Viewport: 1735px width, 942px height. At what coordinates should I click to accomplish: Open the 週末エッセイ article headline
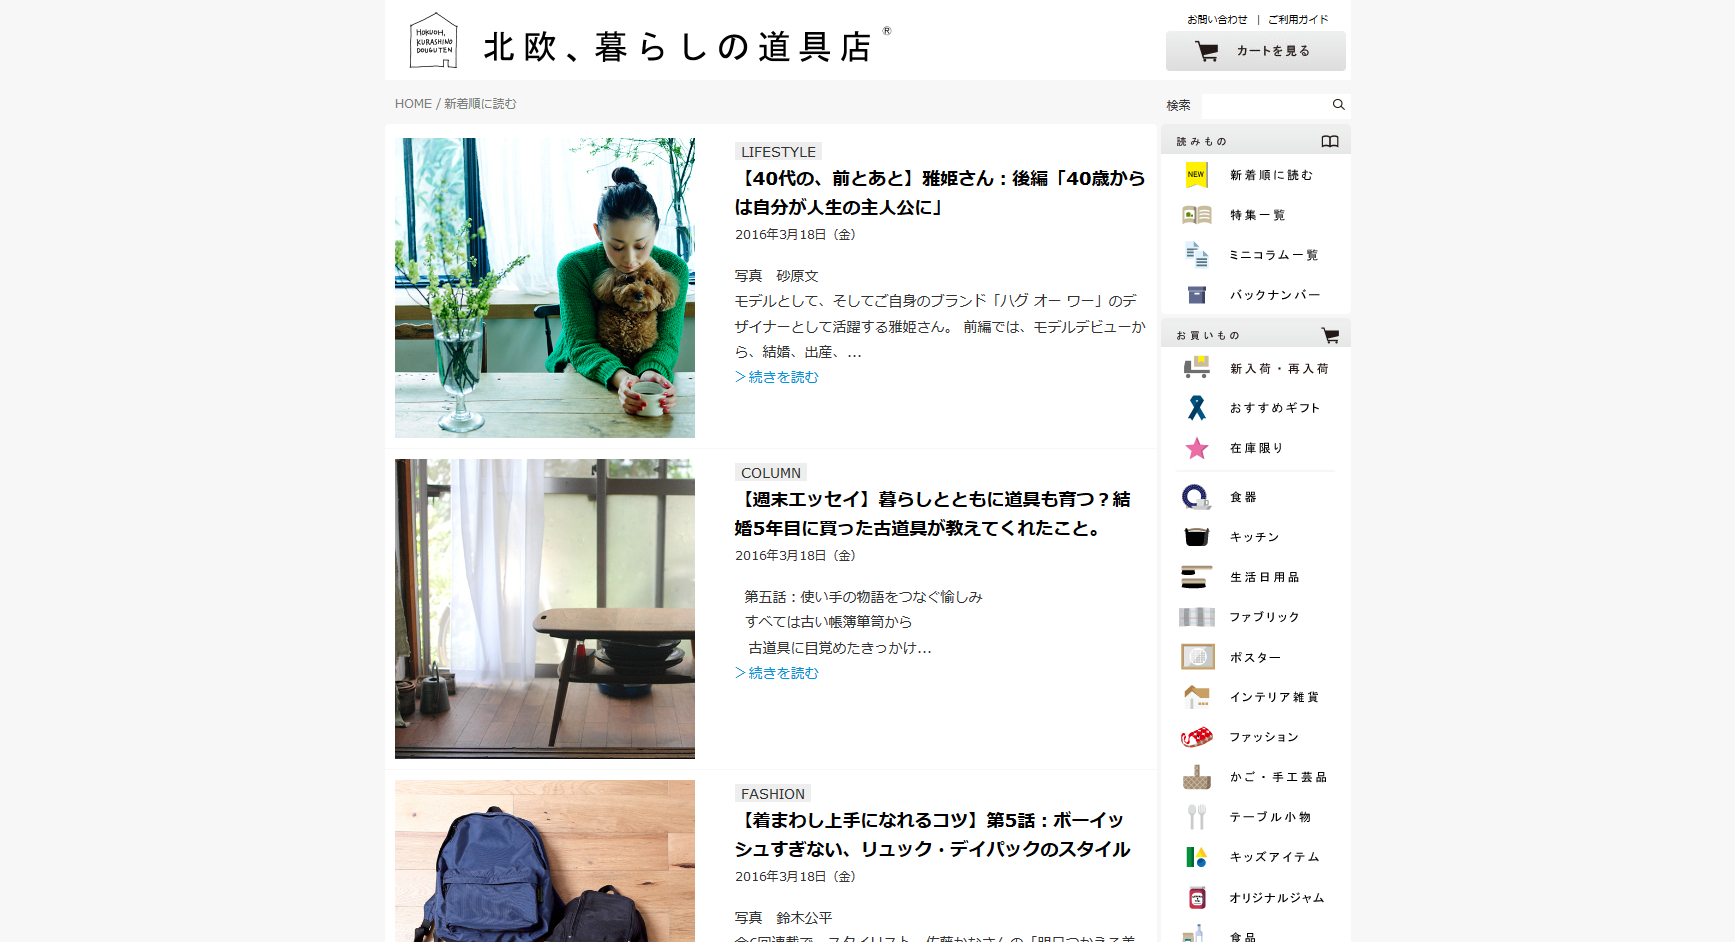tap(933, 513)
